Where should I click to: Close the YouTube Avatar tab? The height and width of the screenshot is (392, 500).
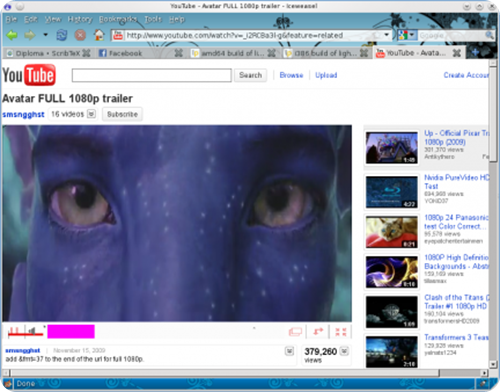(457, 53)
